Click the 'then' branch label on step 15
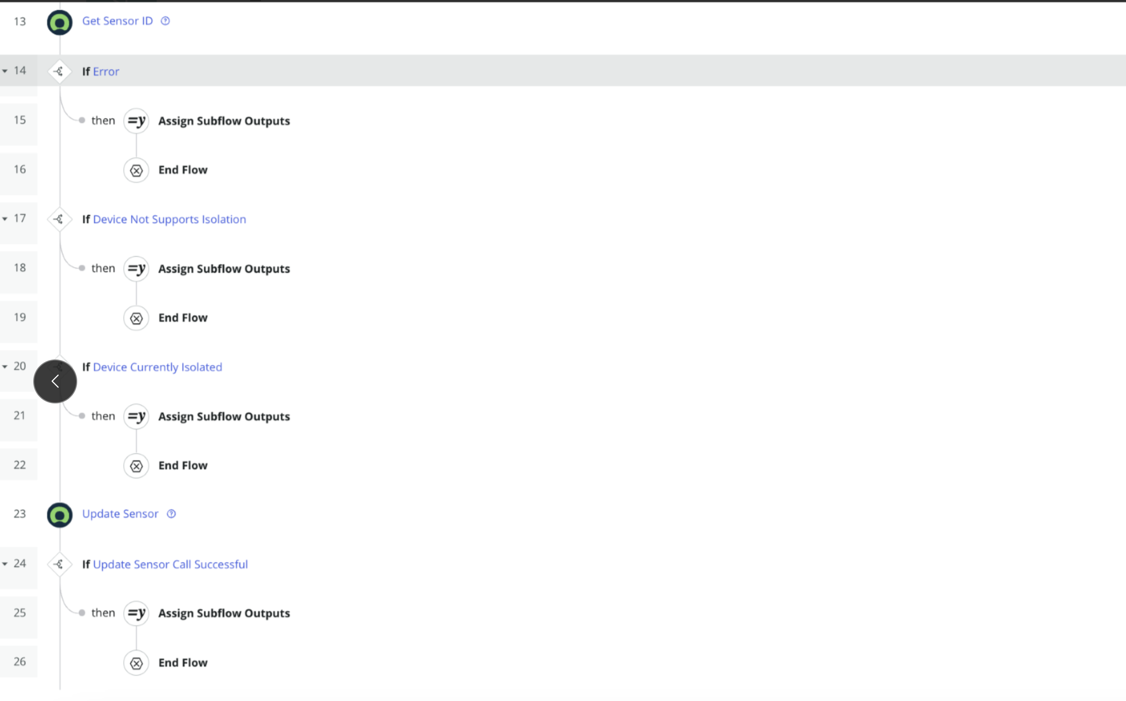 [x=103, y=120]
